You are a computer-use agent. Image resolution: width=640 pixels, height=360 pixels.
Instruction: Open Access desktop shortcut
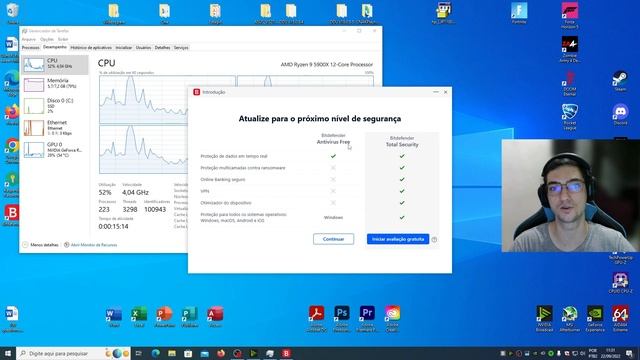(x=215, y=317)
